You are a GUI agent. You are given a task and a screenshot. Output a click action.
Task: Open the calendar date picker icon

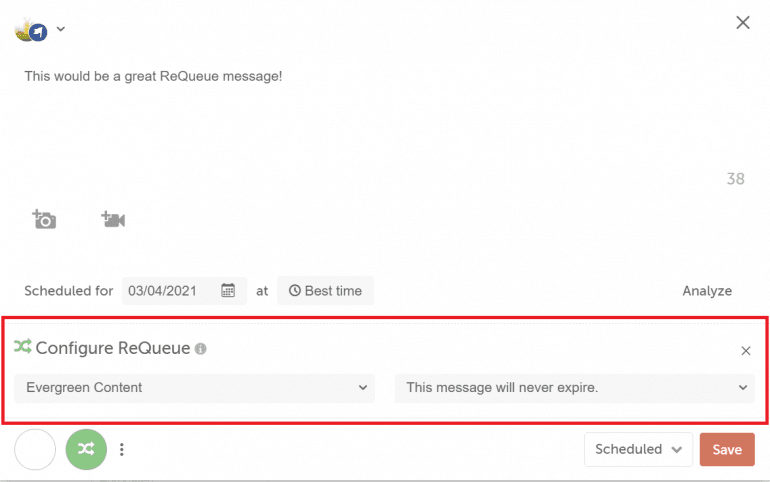[228, 290]
